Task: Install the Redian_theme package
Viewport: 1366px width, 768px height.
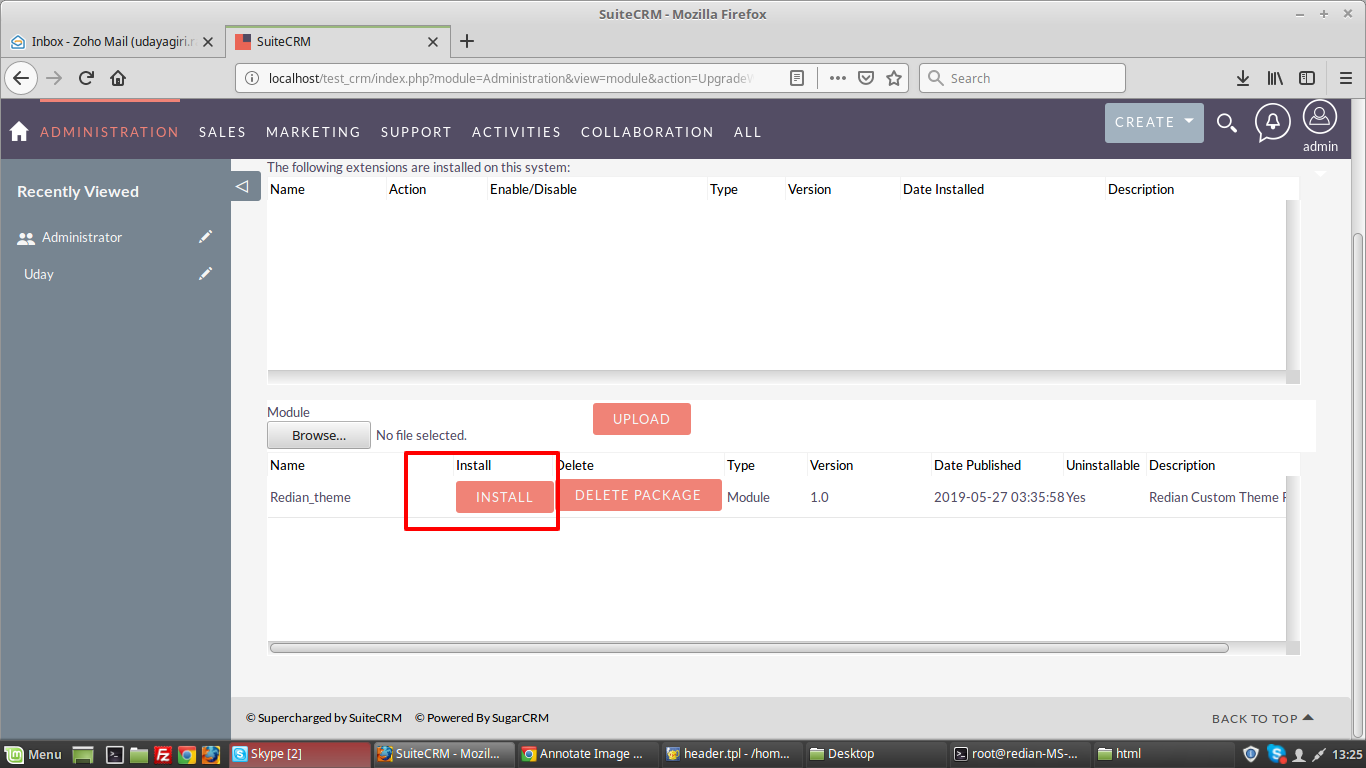Action: pyautogui.click(x=504, y=497)
